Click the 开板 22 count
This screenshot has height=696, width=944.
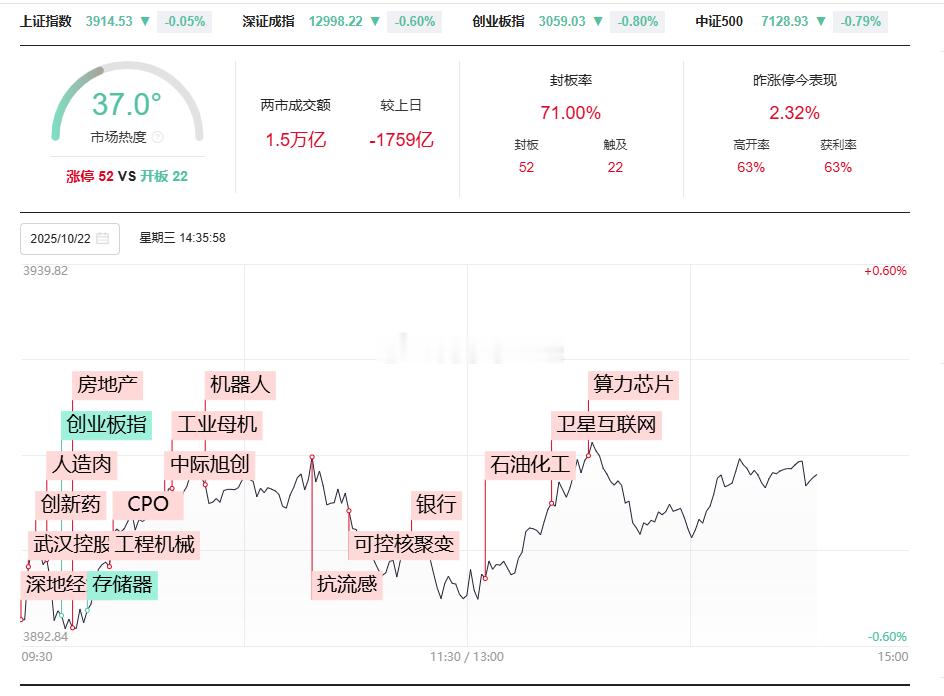point(164,176)
